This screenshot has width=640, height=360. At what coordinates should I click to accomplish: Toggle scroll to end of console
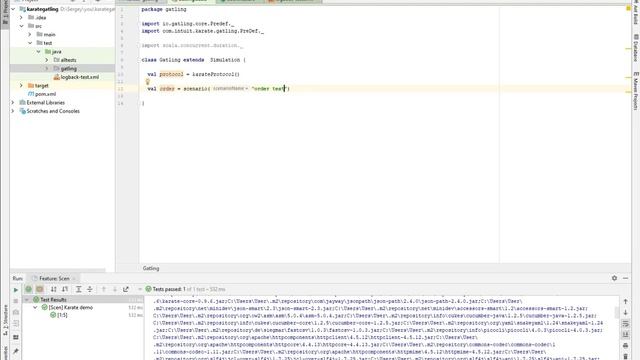pyautogui.click(x=625, y=335)
